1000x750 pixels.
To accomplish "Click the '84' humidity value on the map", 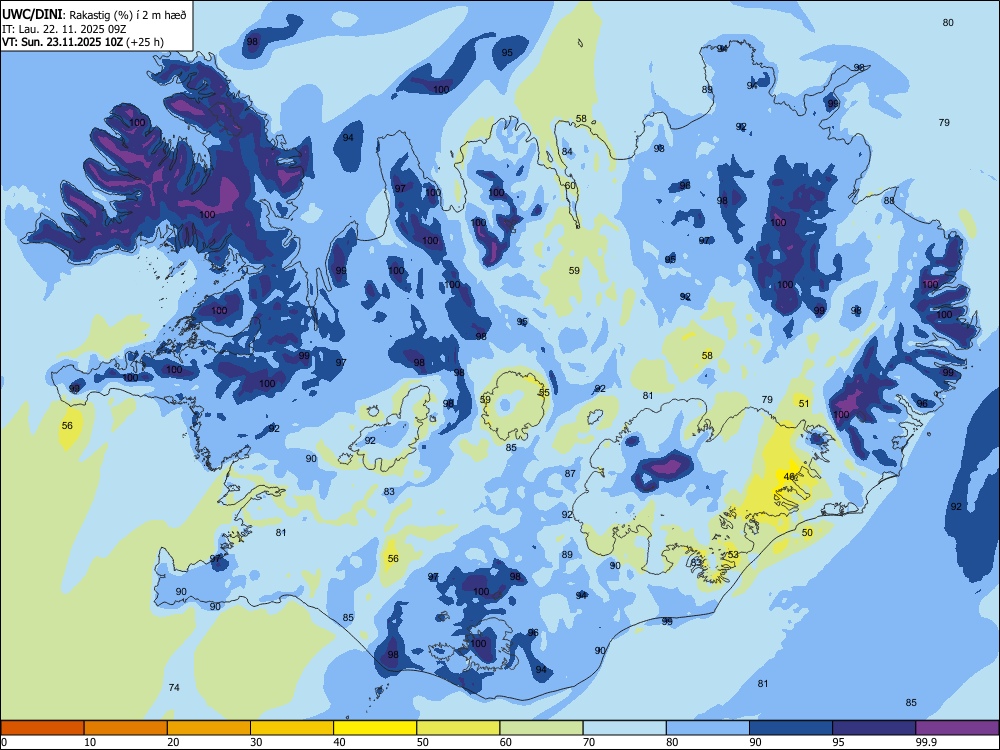I will pos(567,151).
